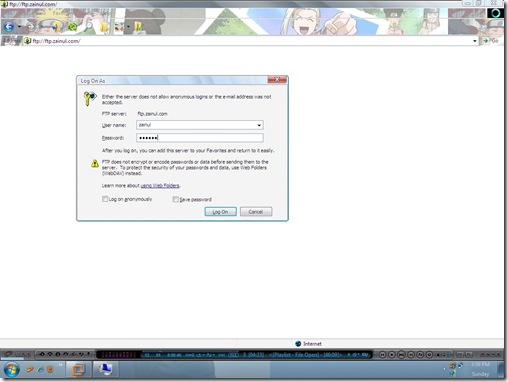Click the media player track display

[256, 355]
